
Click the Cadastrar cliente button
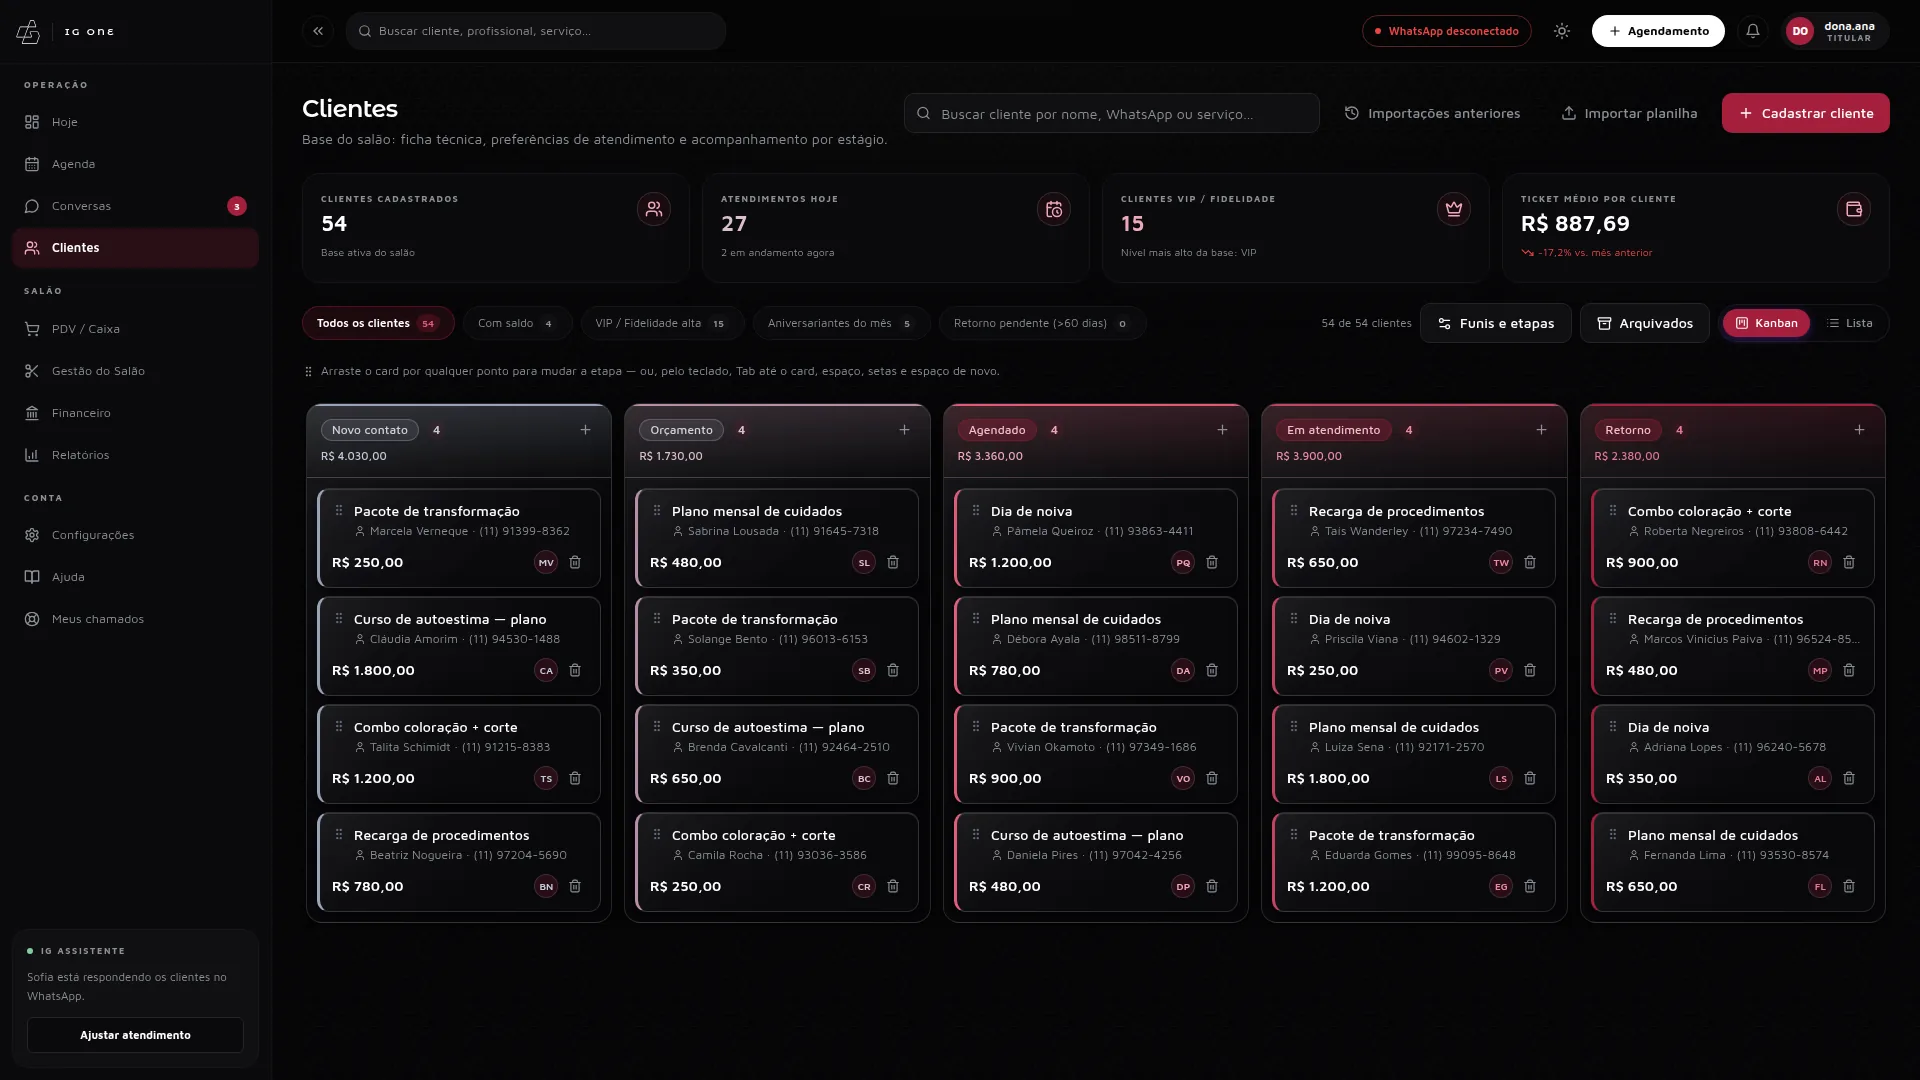click(1805, 113)
